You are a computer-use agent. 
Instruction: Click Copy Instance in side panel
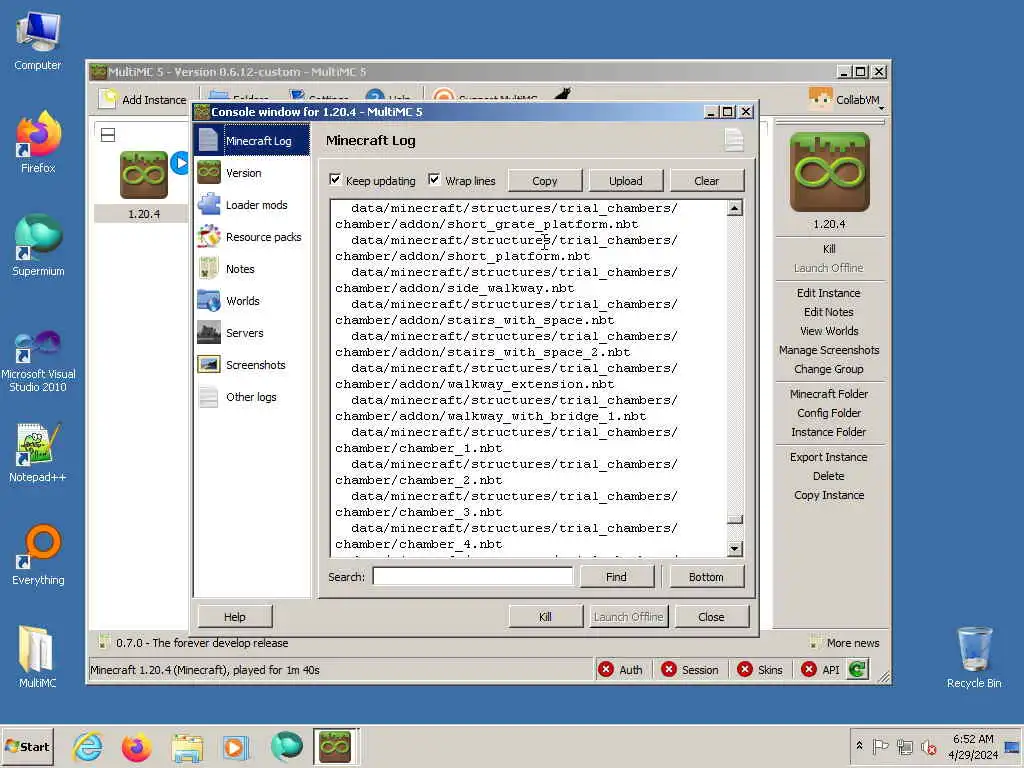829,495
